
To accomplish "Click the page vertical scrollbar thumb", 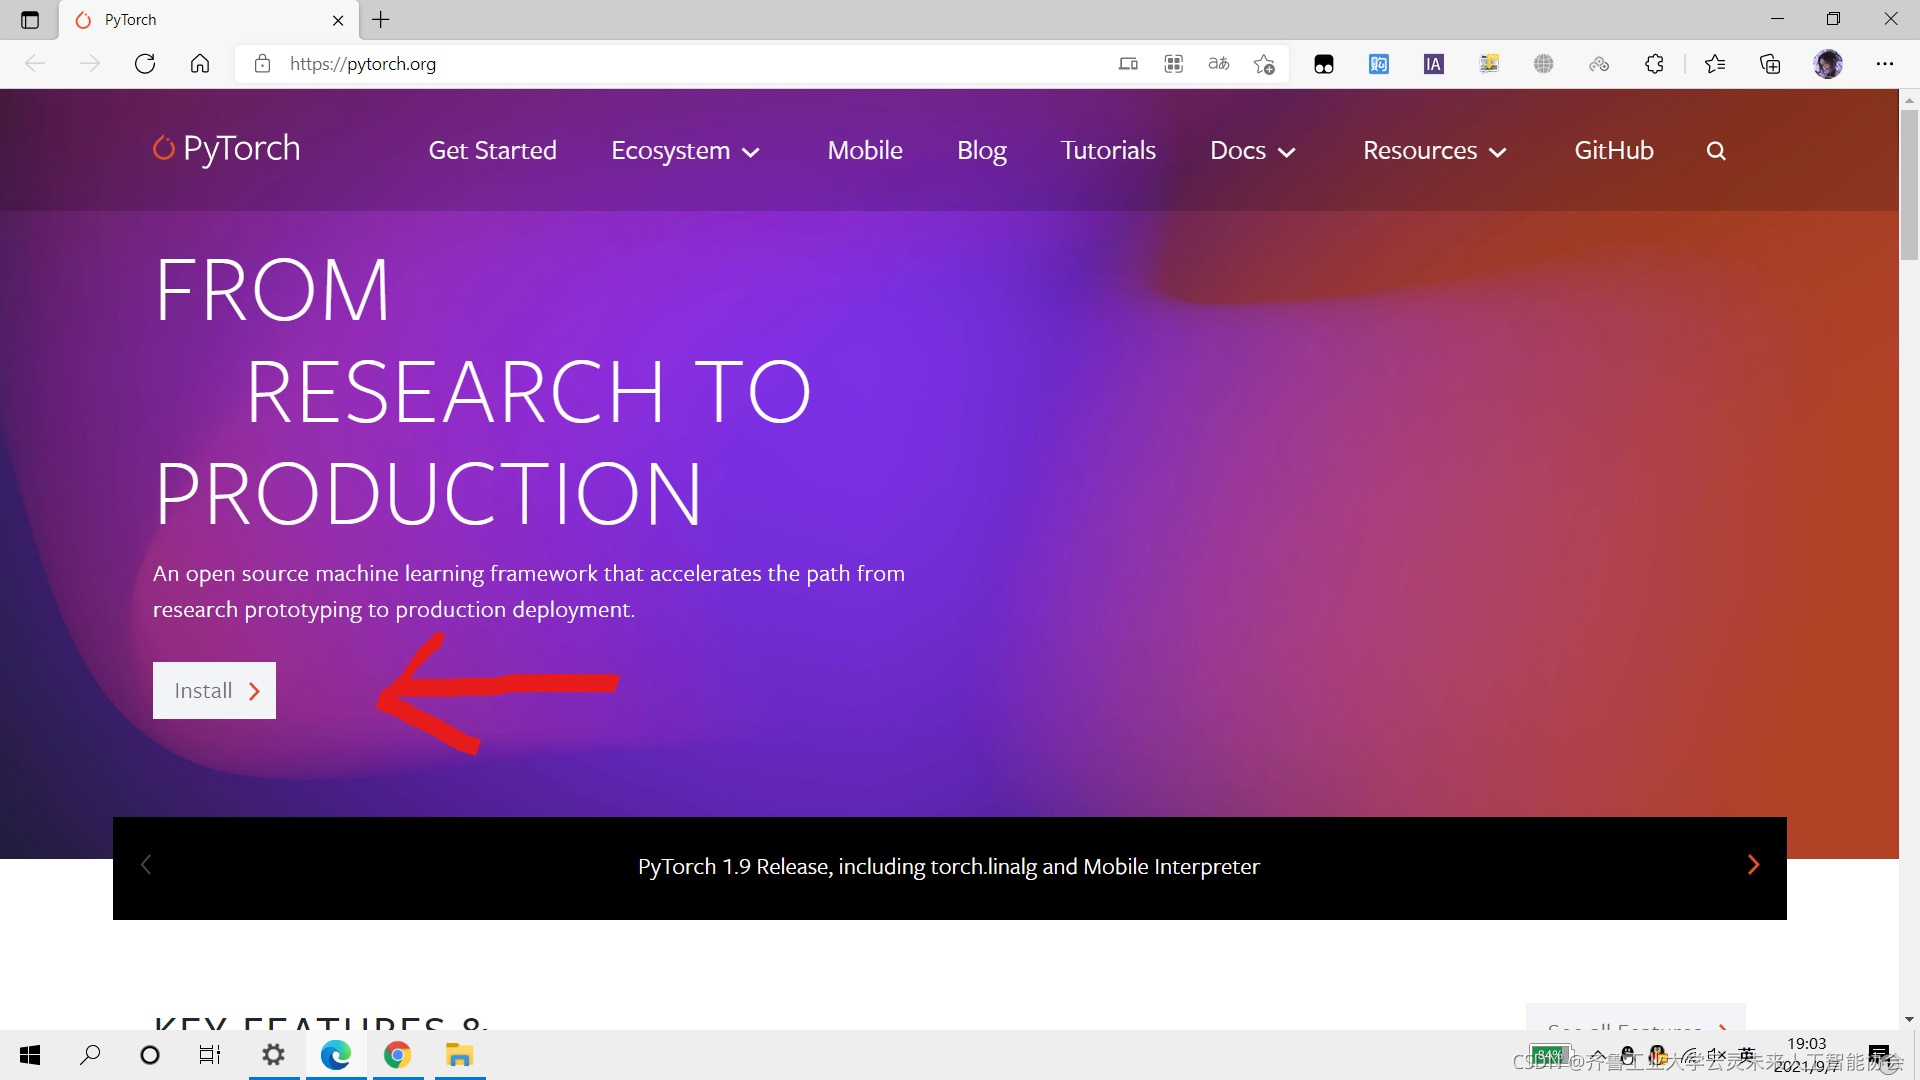I will tap(1909, 185).
